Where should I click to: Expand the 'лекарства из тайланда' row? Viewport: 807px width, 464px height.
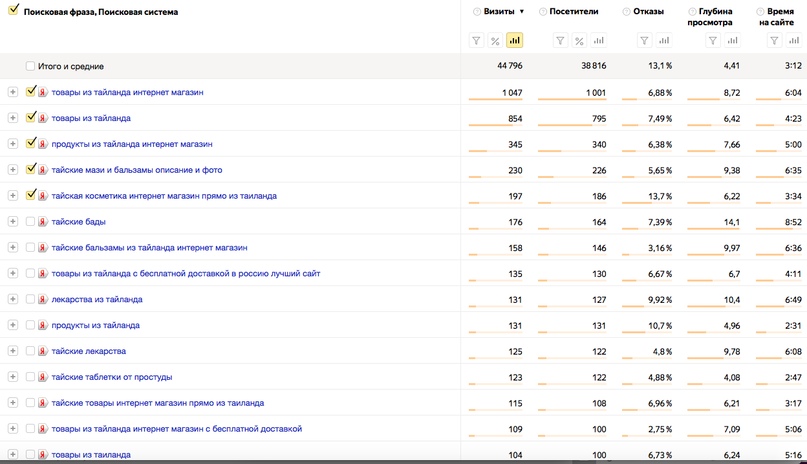[x=13, y=299]
